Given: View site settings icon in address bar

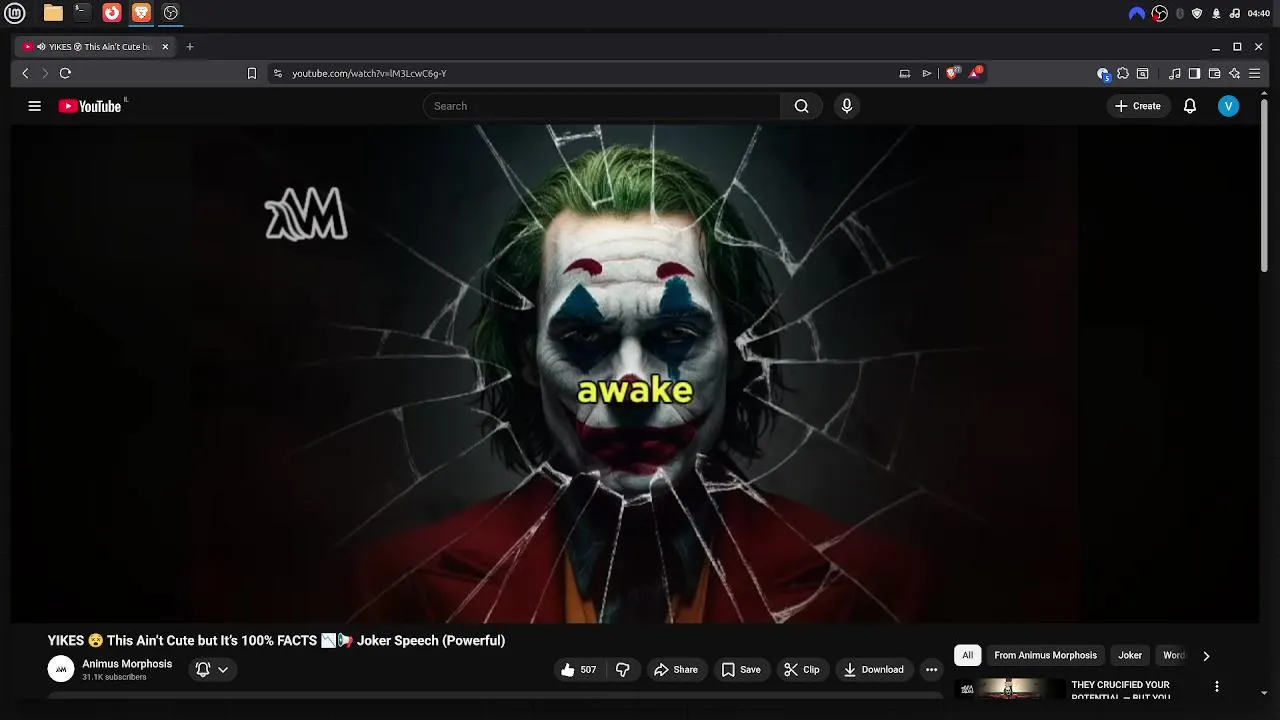Looking at the screenshot, I should point(278,73).
